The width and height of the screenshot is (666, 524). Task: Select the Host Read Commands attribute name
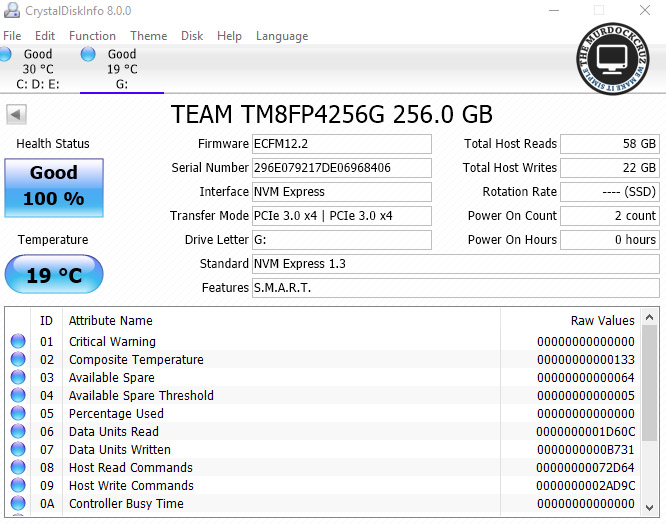tap(130, 468)
